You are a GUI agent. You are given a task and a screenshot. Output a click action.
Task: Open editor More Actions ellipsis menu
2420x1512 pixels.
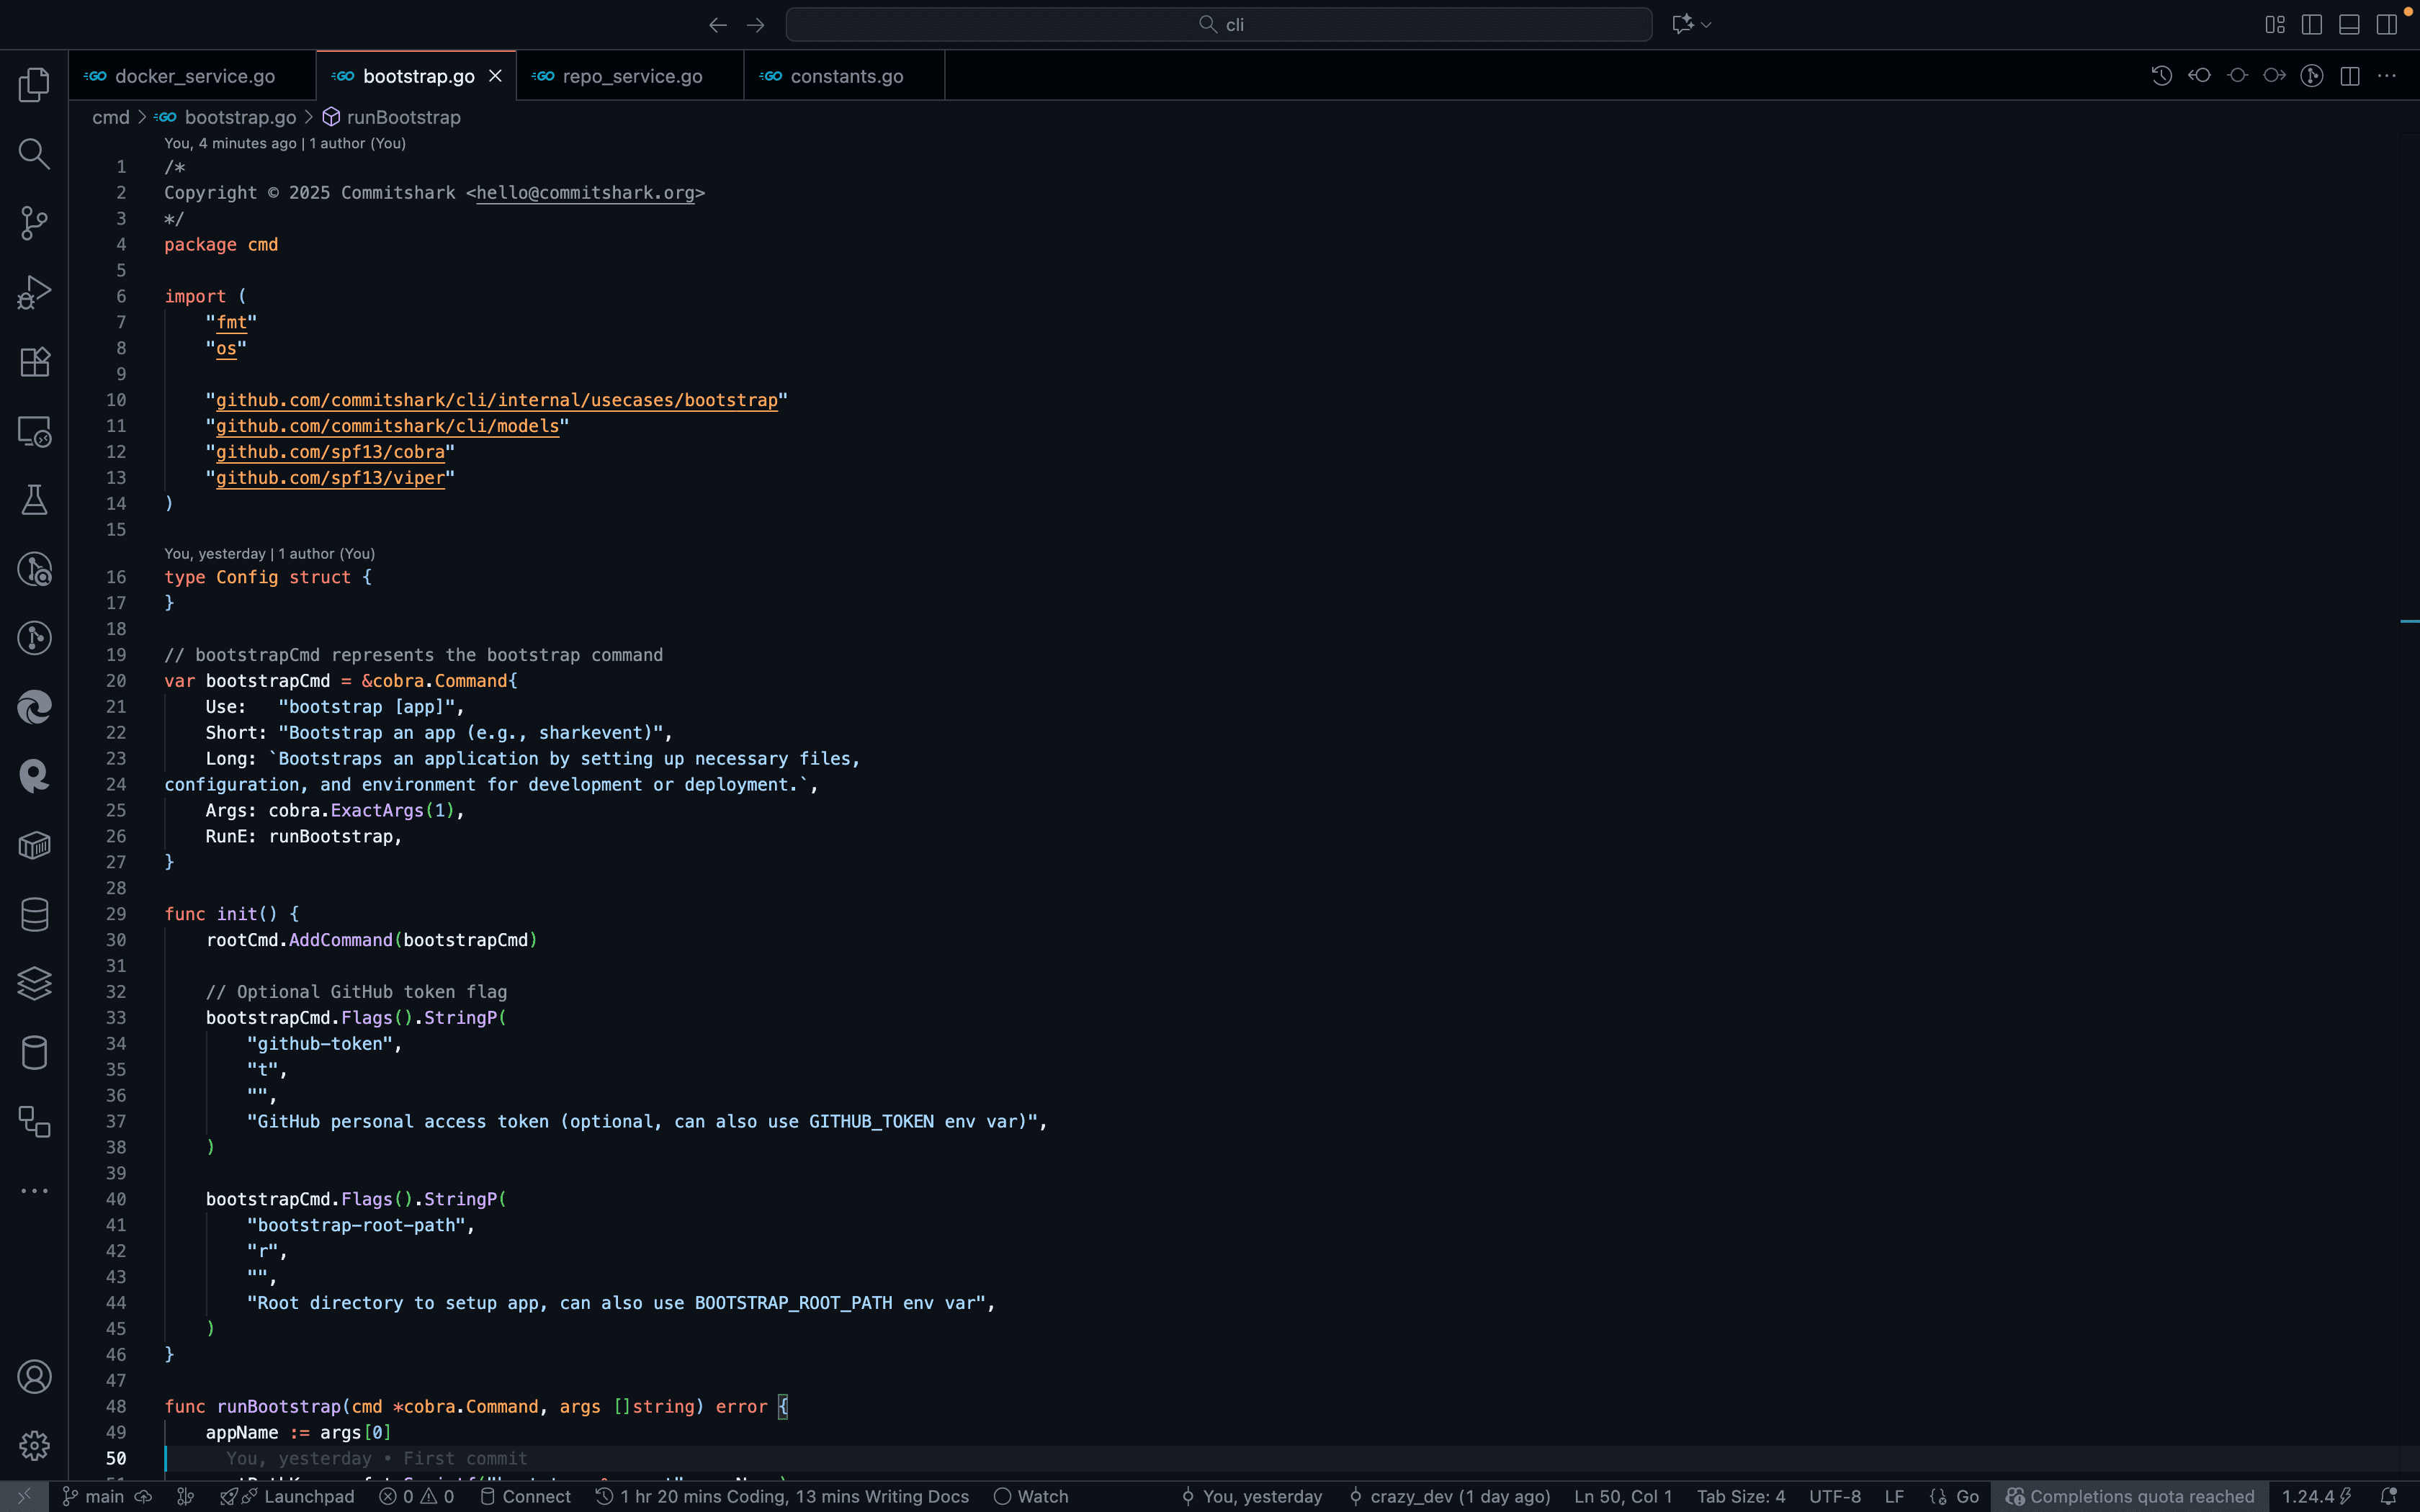pos(2387,76)
